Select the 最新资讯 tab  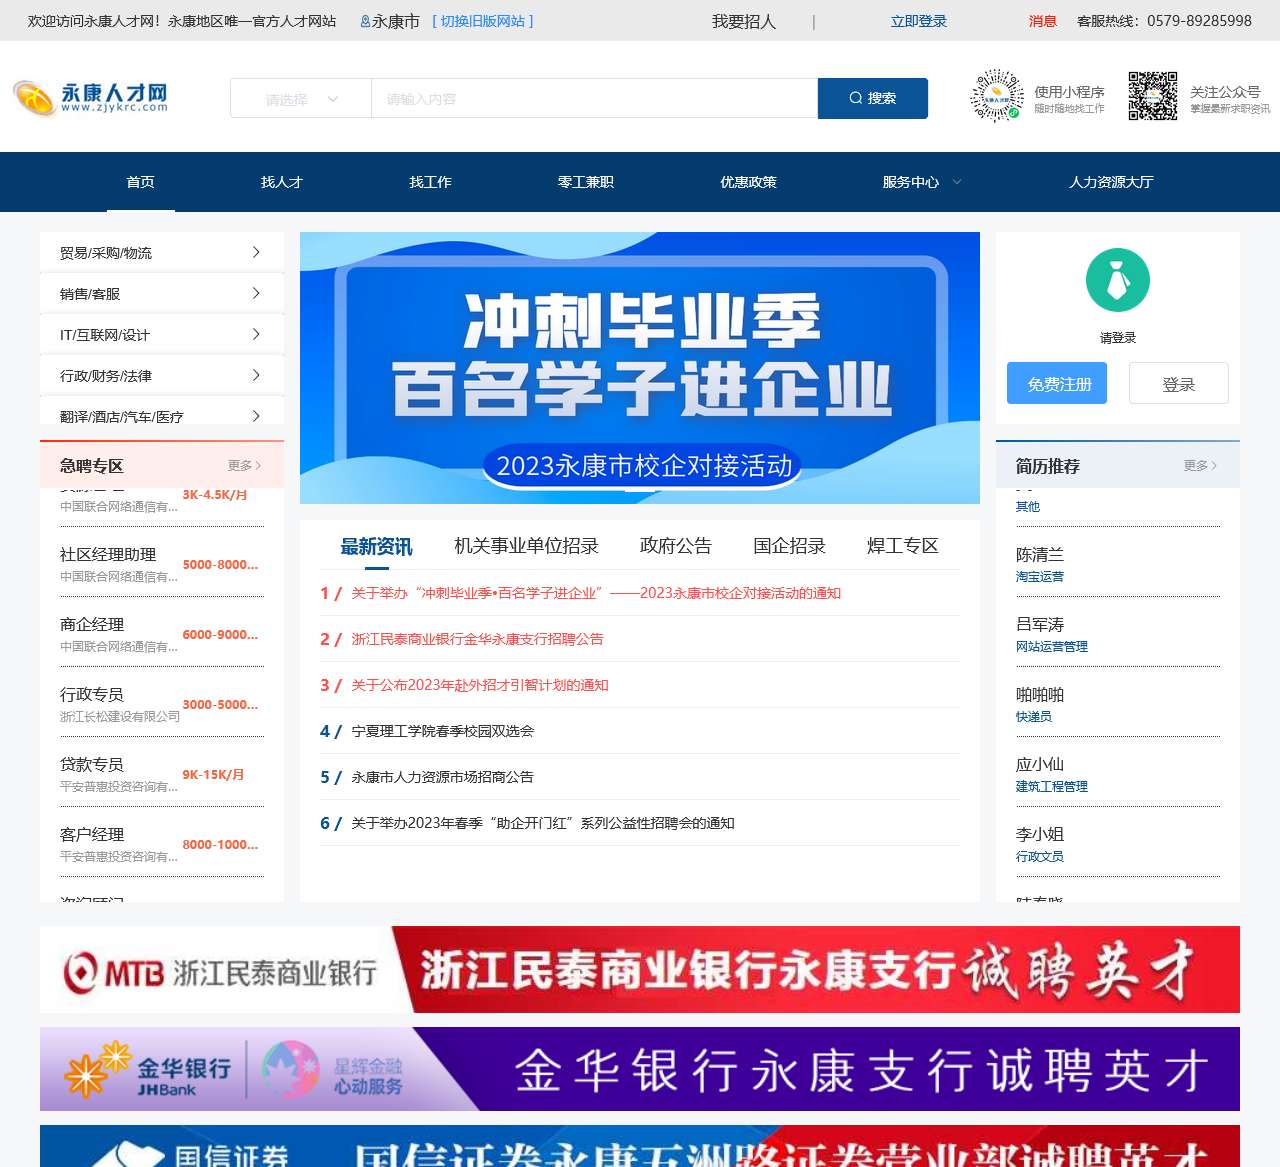click(376, 546)
